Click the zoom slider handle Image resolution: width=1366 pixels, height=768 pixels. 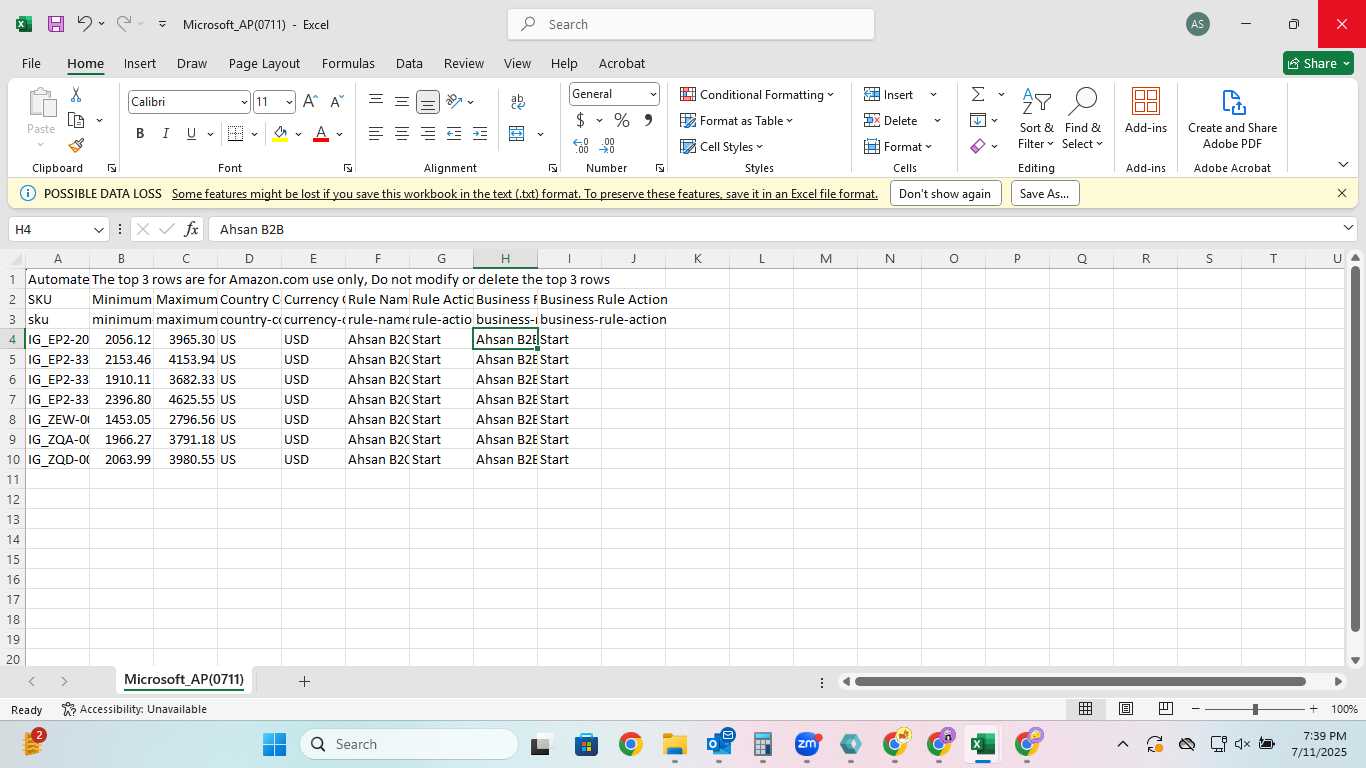click(x=1255, y=709)
